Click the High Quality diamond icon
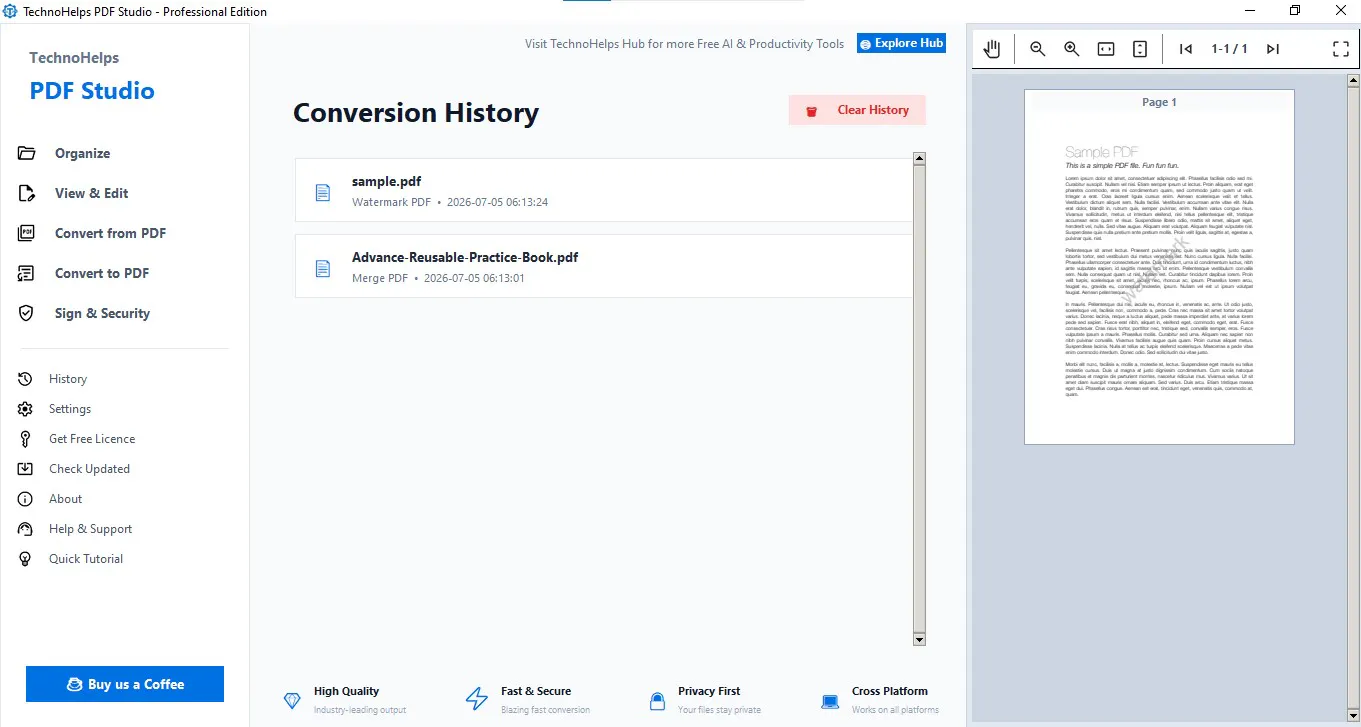The height and width of the screenshot is (727, 1361). point(292,700)
